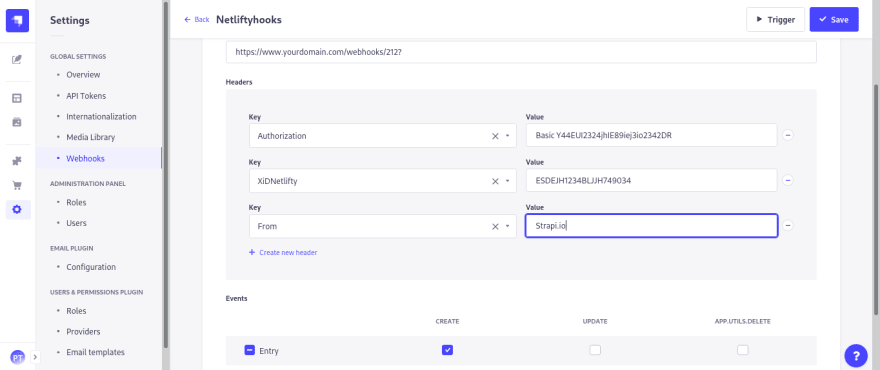Remove the XiDNetlifty header row
The height and width of the screenshot is (370, 880).
[x=788, y=180]
